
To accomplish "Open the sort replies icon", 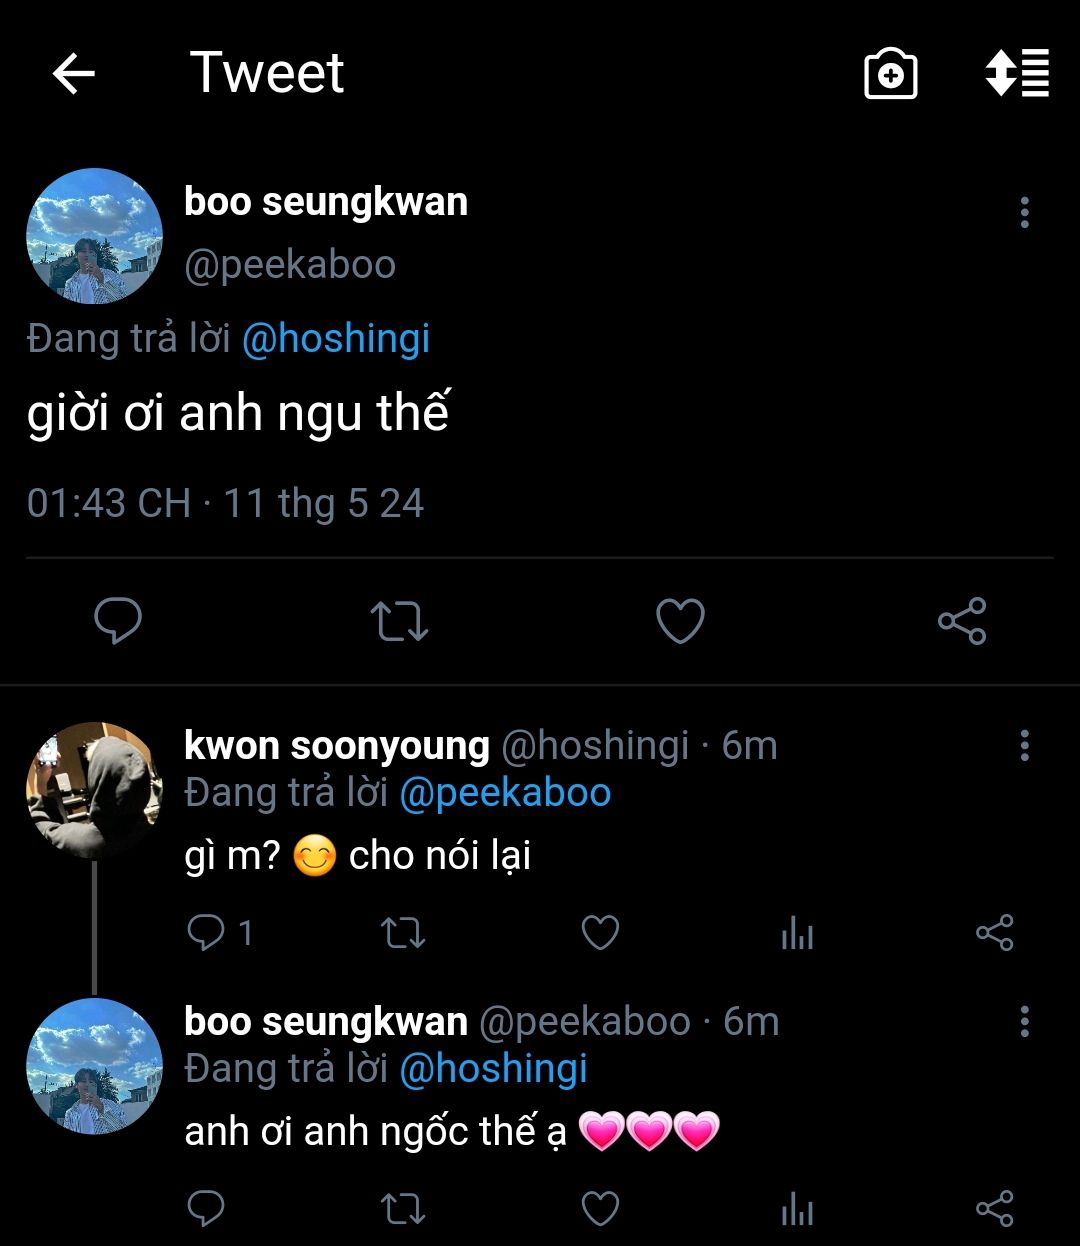I will click(x=1017, y=73).
